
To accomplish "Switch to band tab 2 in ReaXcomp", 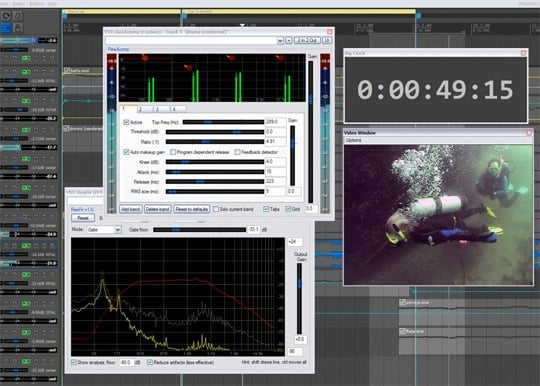I will 145,109.
